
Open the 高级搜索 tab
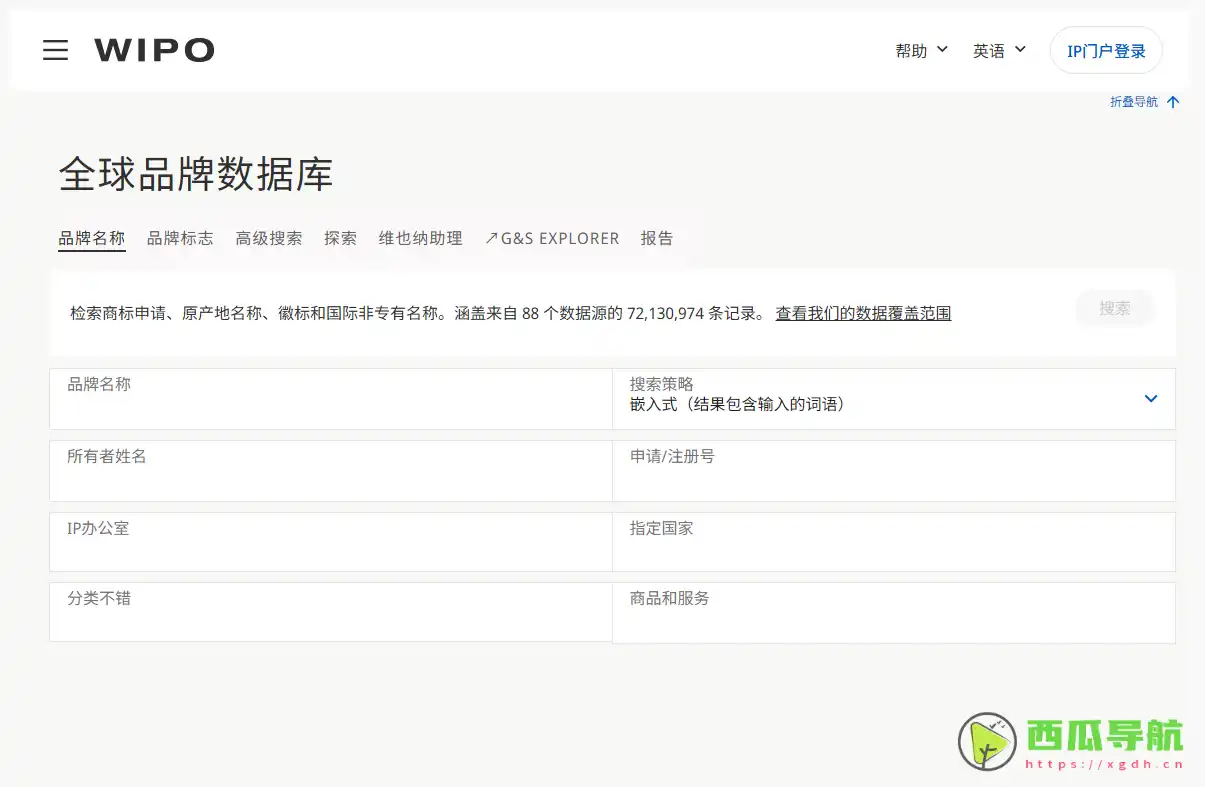click(268, 238)
